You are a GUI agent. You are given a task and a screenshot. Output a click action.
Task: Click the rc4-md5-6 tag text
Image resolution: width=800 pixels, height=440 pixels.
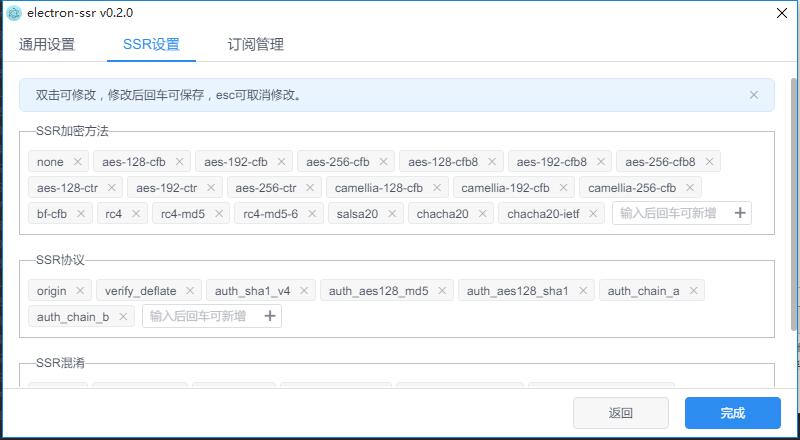point(270,214)
